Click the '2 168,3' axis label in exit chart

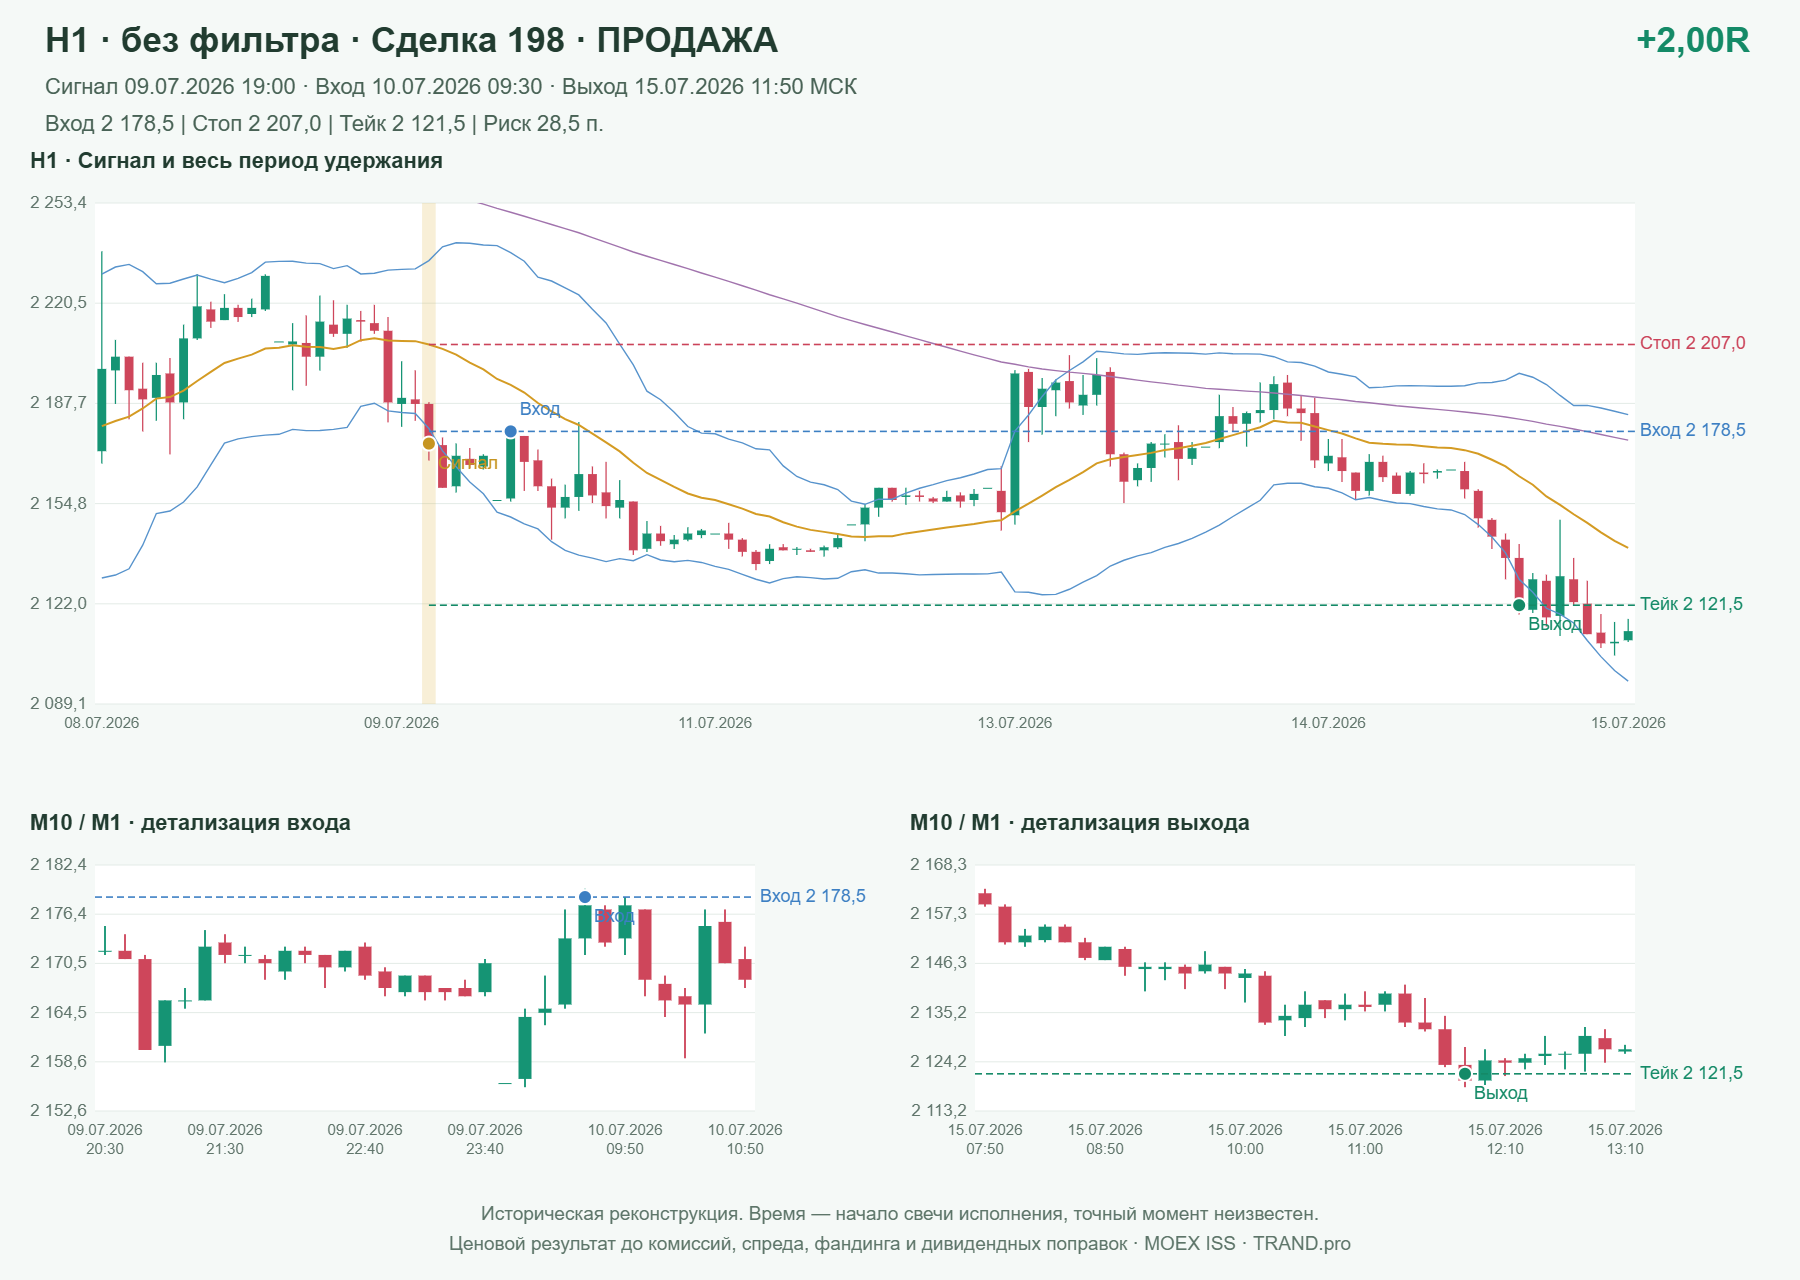938,865
